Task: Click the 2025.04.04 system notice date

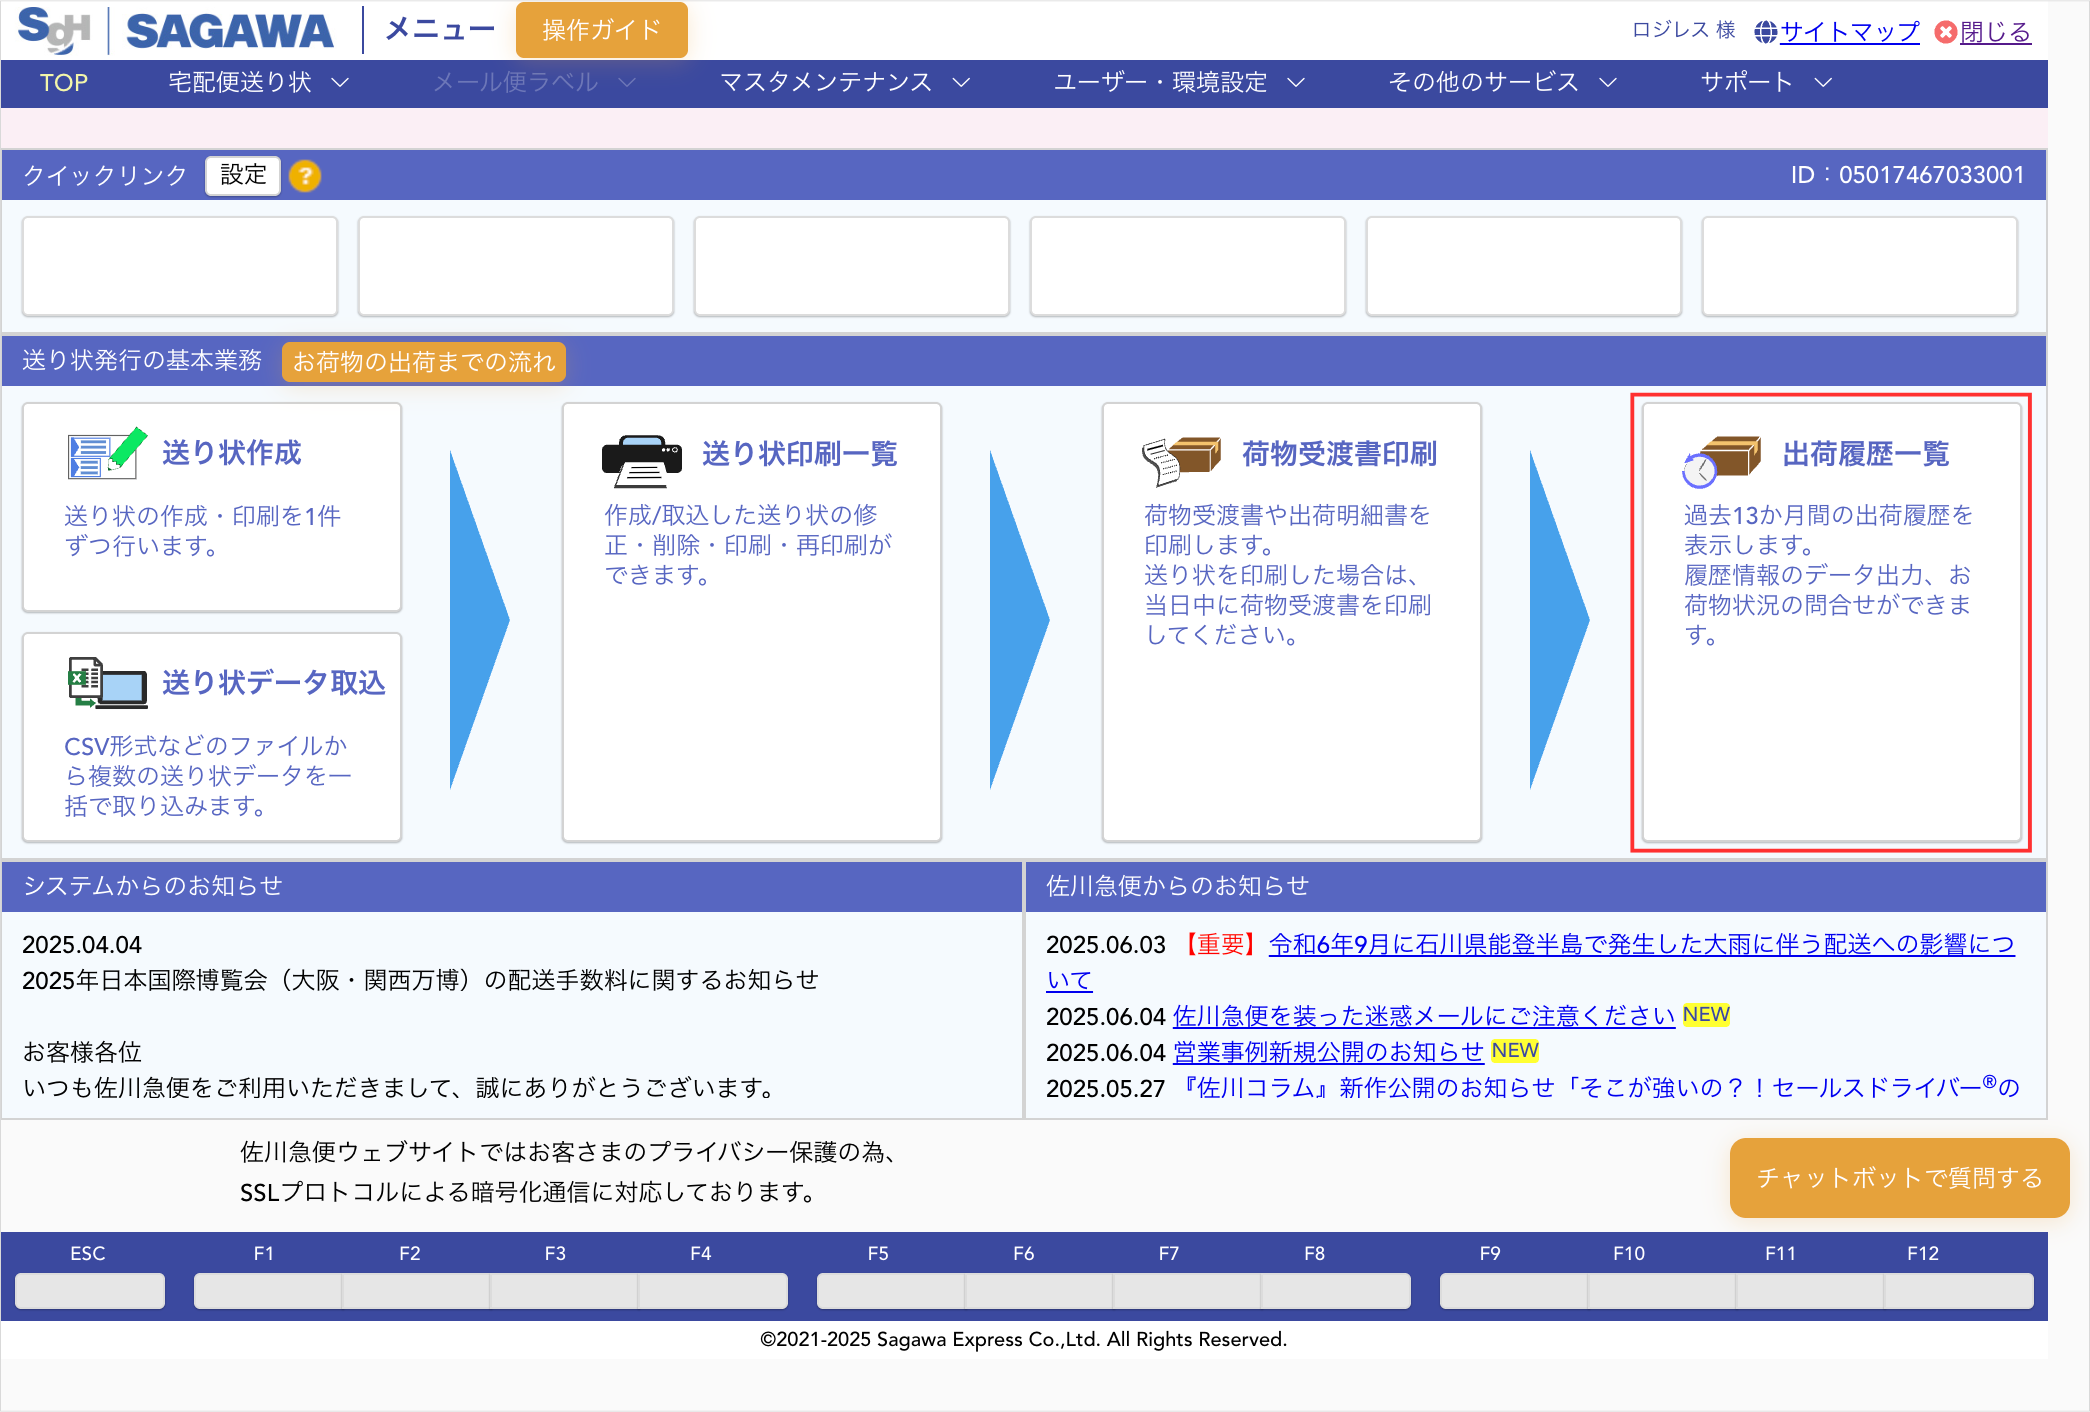Action: 82,945
